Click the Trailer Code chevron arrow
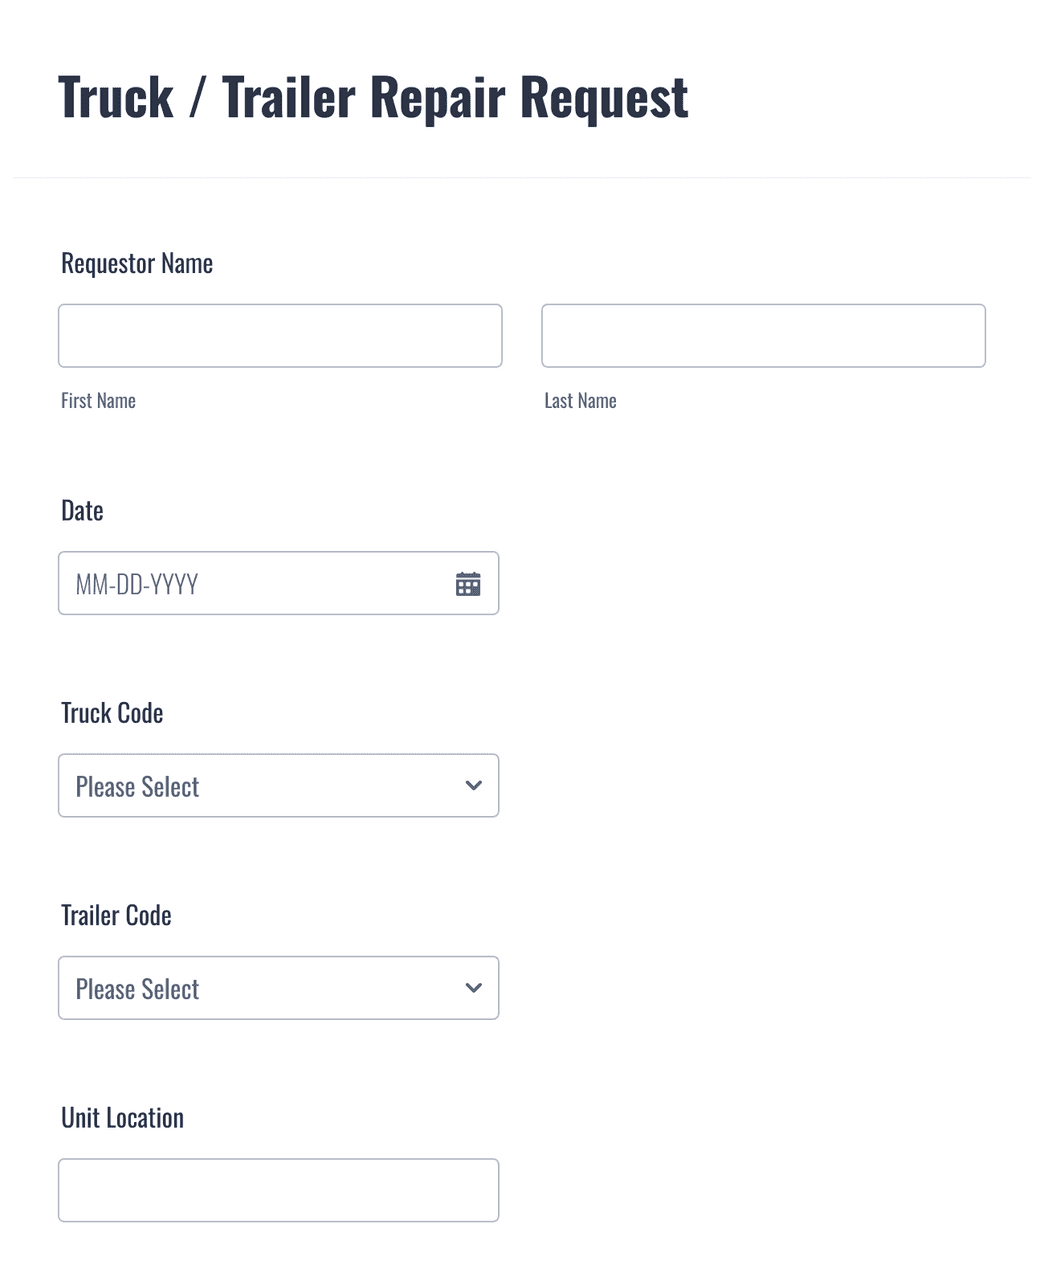Screen dimensions: 1044x1285 click(474, 988)
